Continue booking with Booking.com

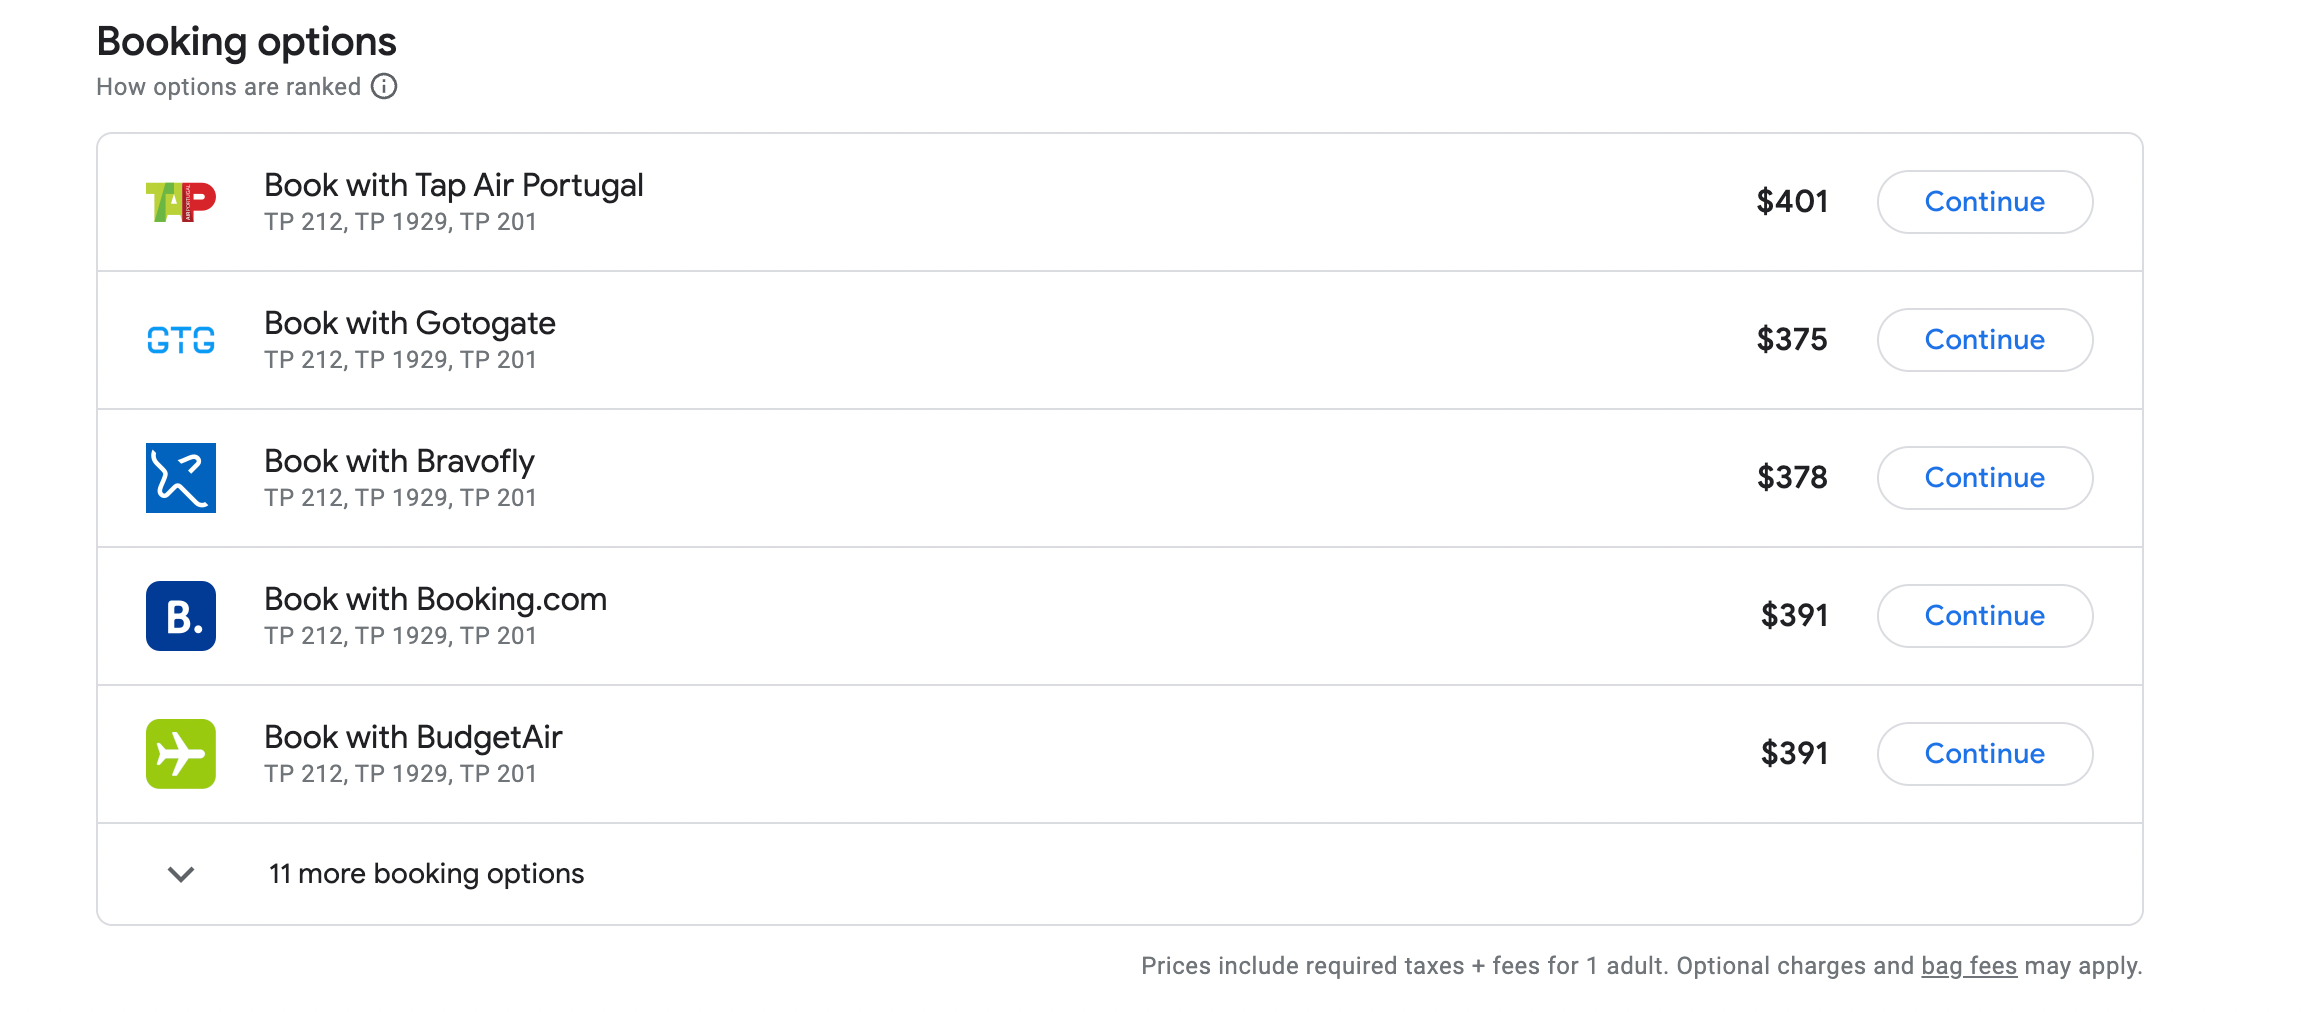(1984, 616)
